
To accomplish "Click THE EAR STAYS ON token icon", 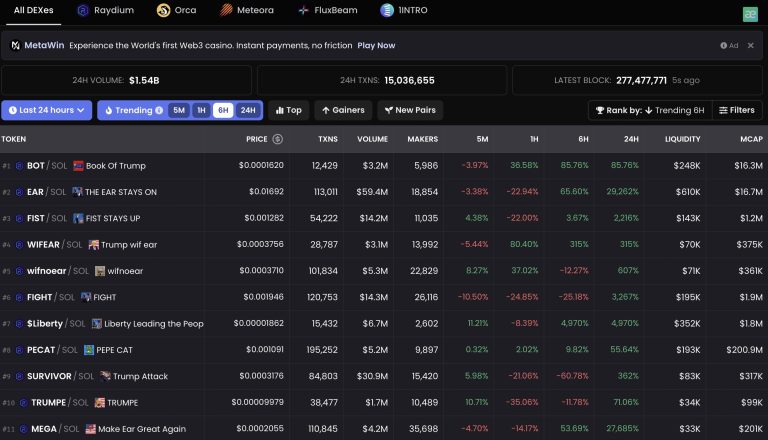I will [x=77, y=192].
